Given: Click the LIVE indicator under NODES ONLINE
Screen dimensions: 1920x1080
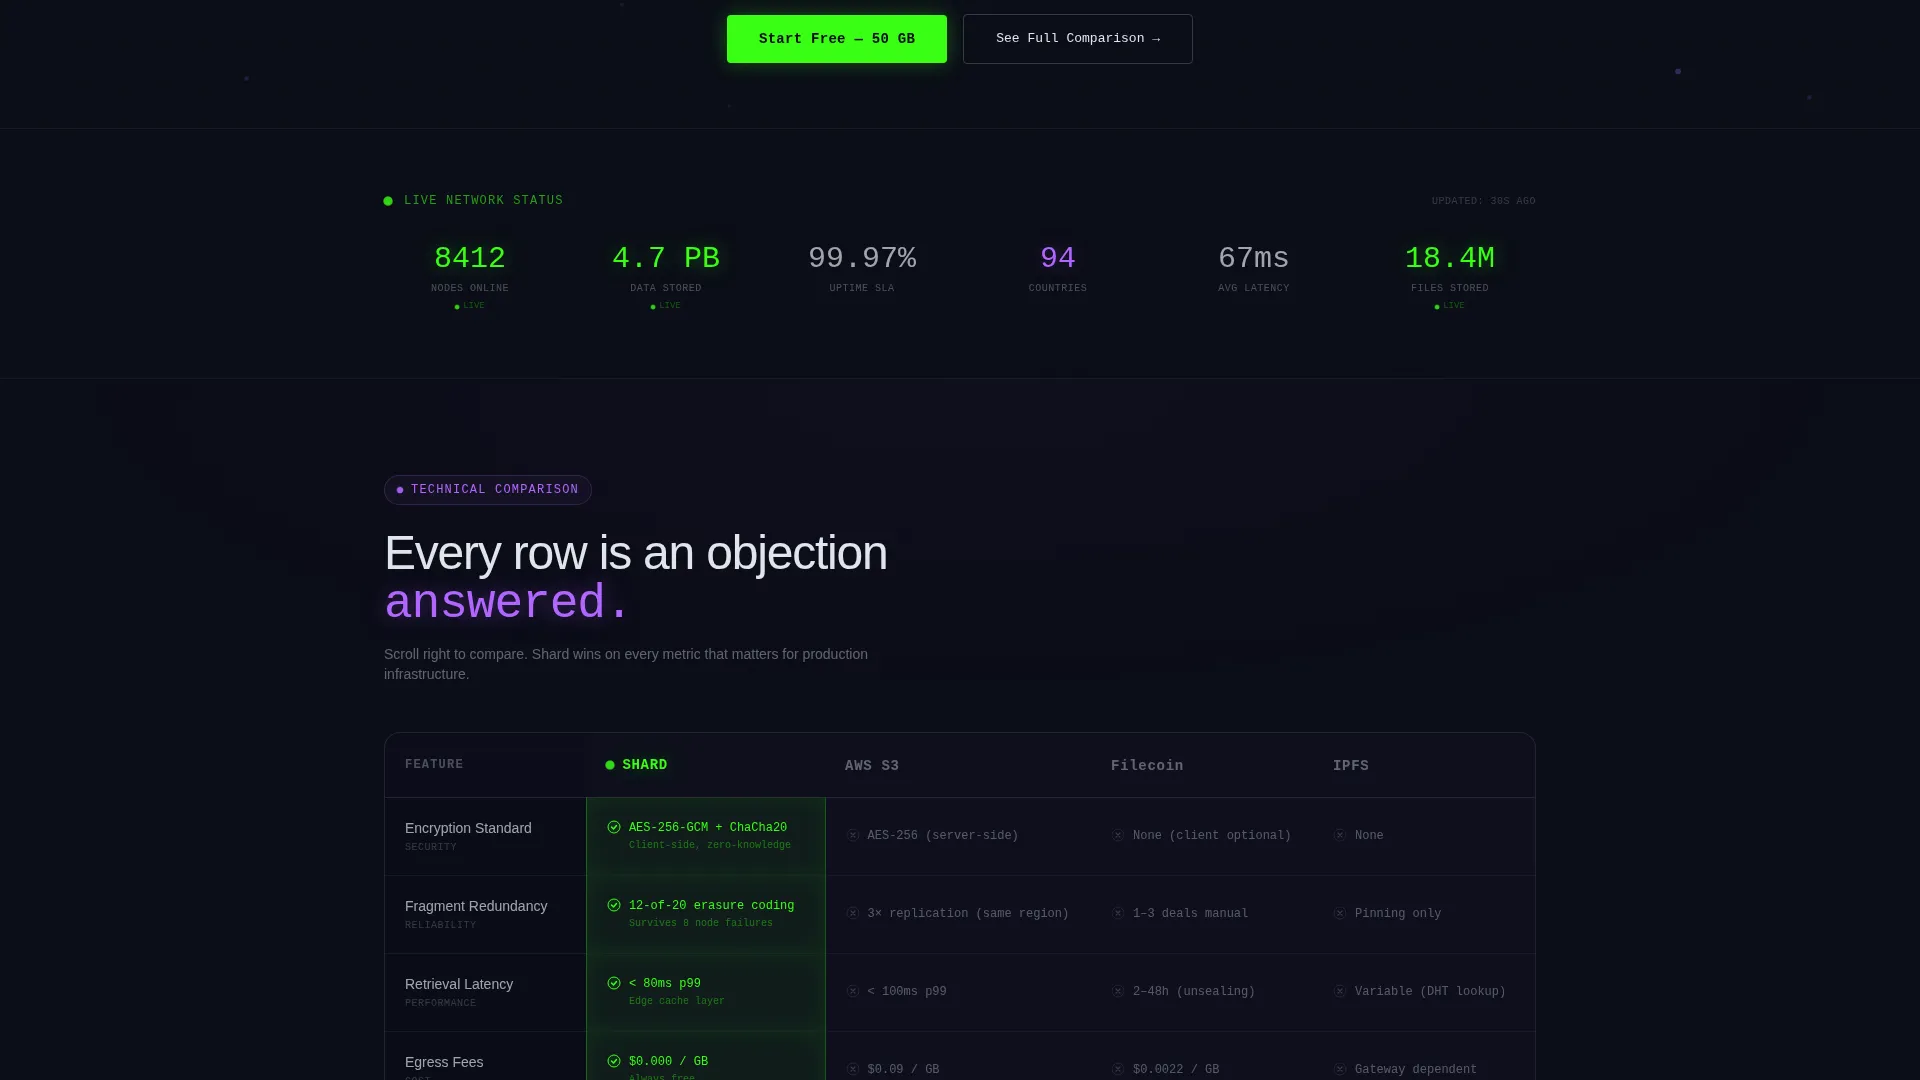Looking at the screenshot, I should coord(470,306).
